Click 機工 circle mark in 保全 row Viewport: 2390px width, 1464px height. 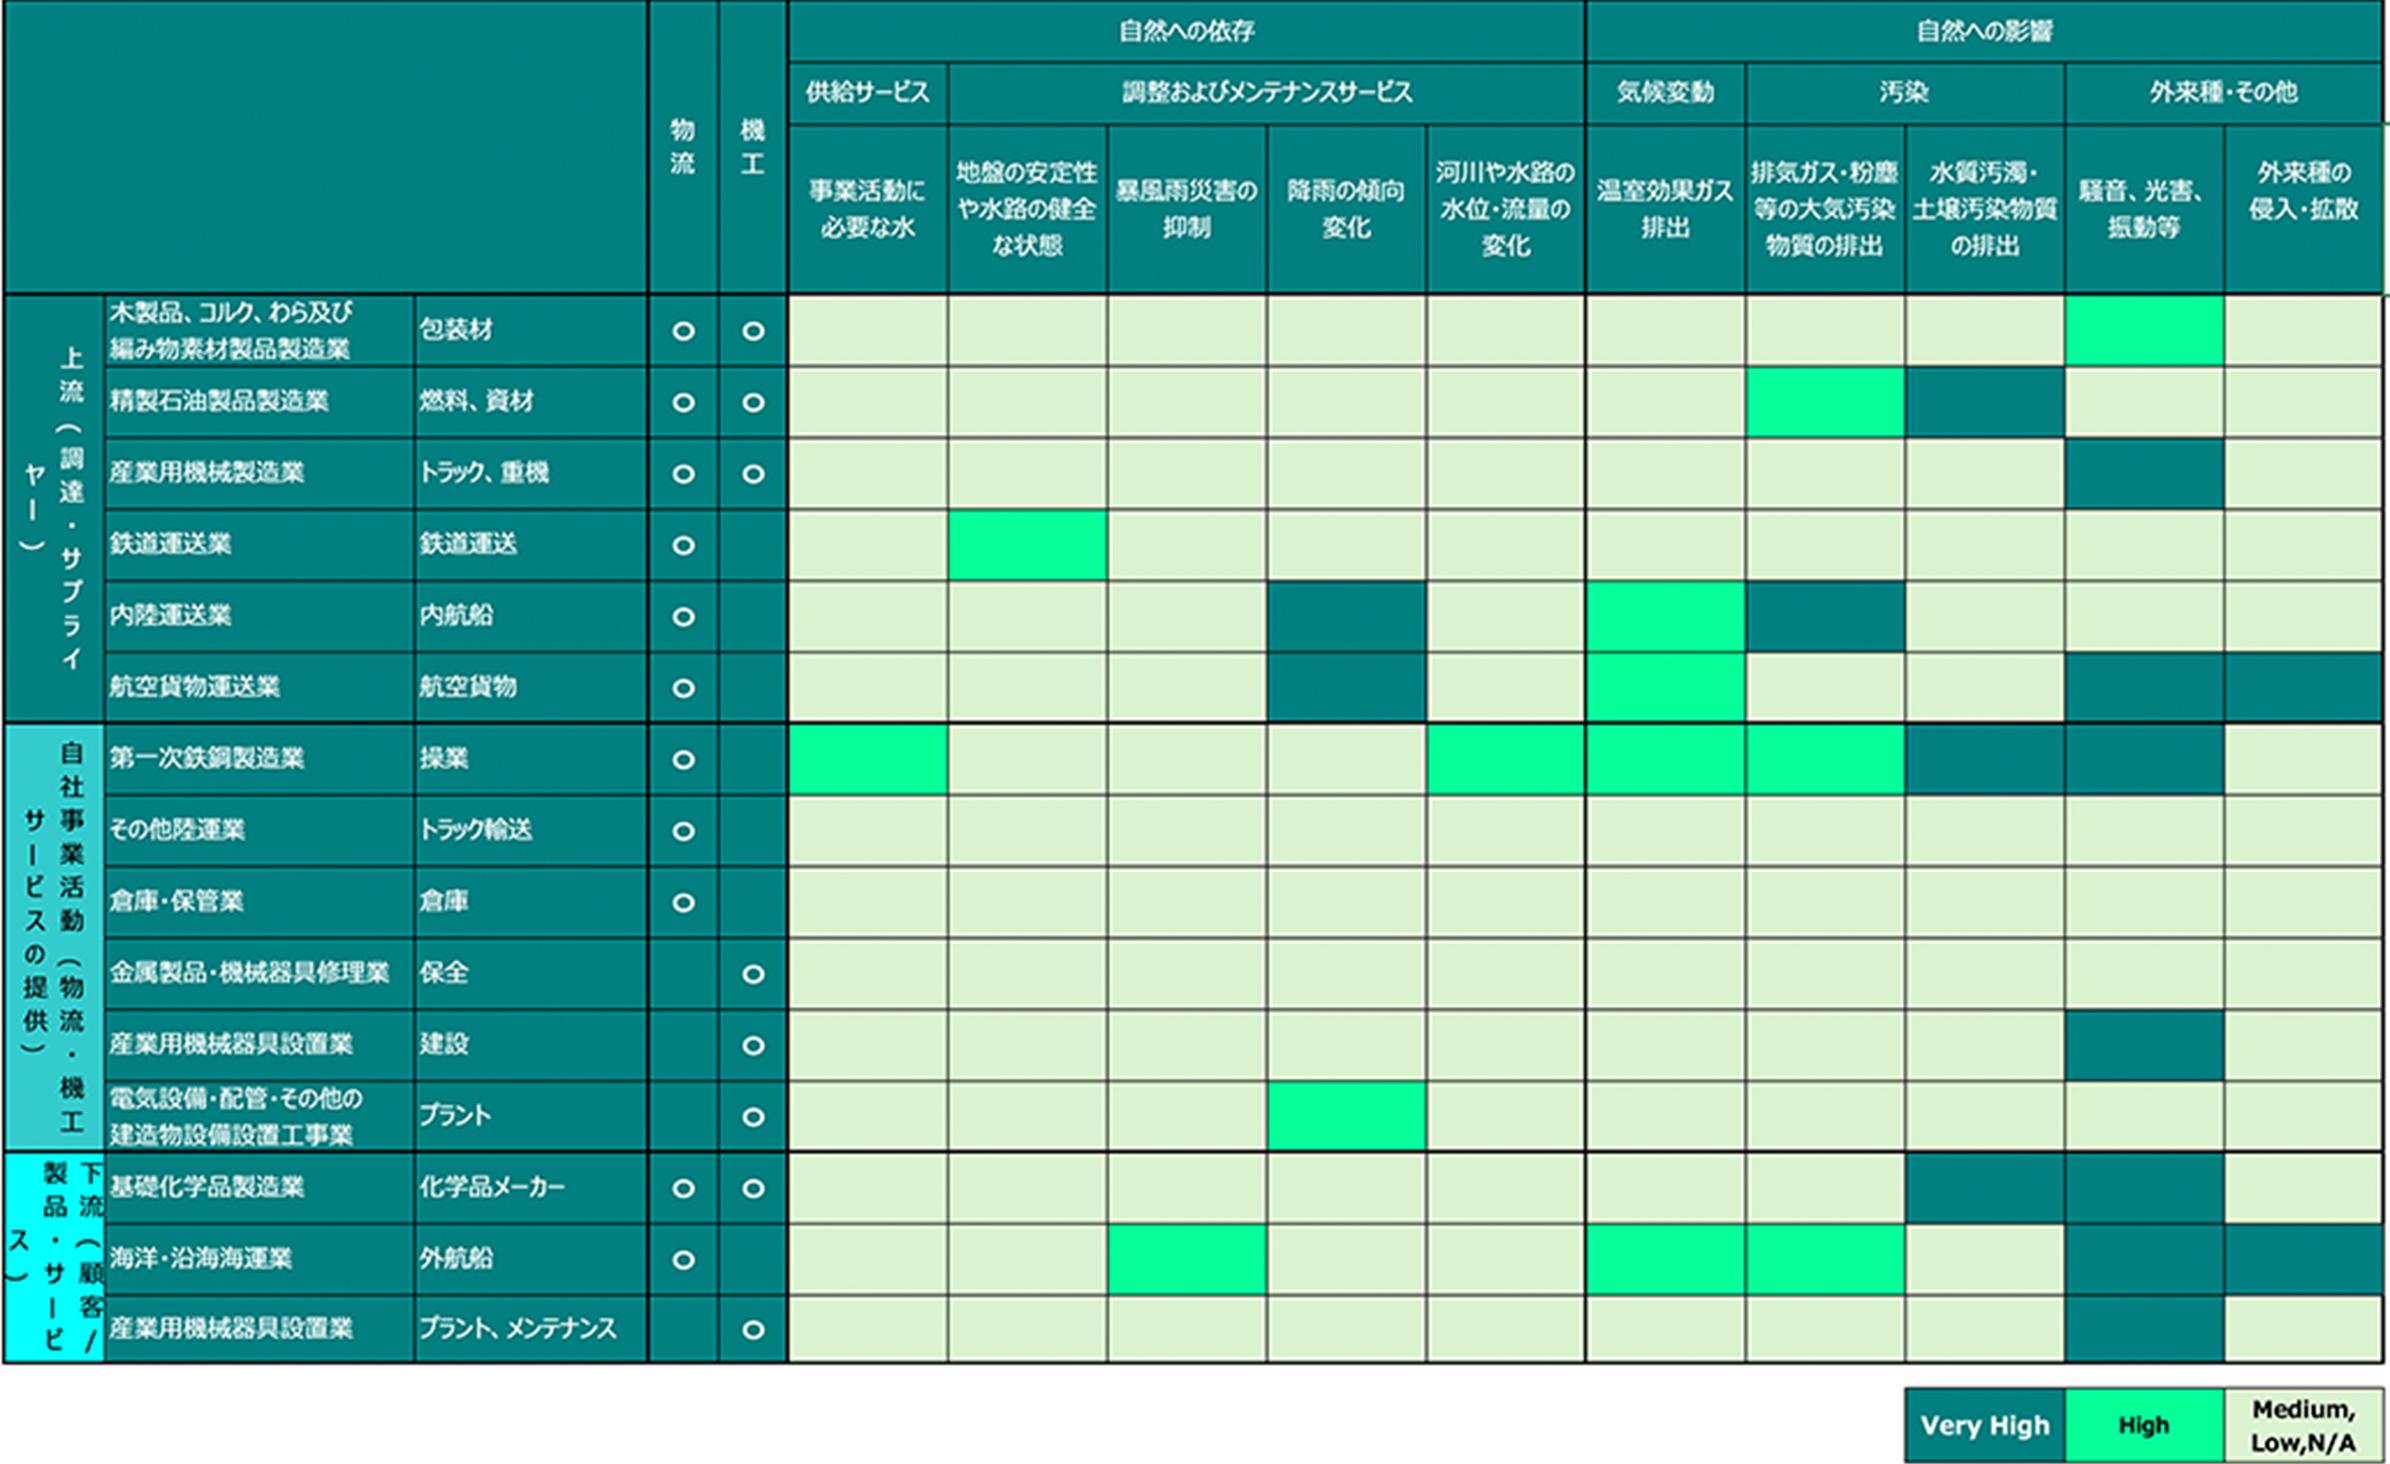[x=753, y=974]
